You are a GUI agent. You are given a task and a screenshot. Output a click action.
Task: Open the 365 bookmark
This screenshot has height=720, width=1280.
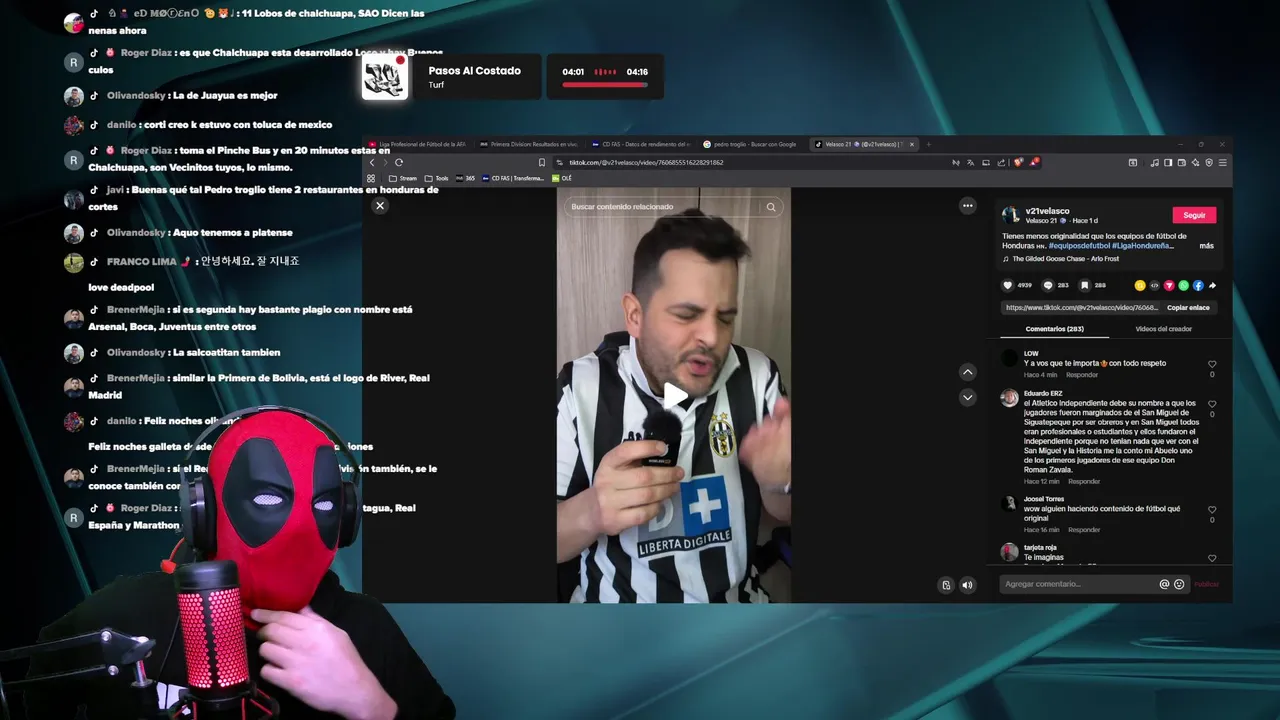[465, 178]
